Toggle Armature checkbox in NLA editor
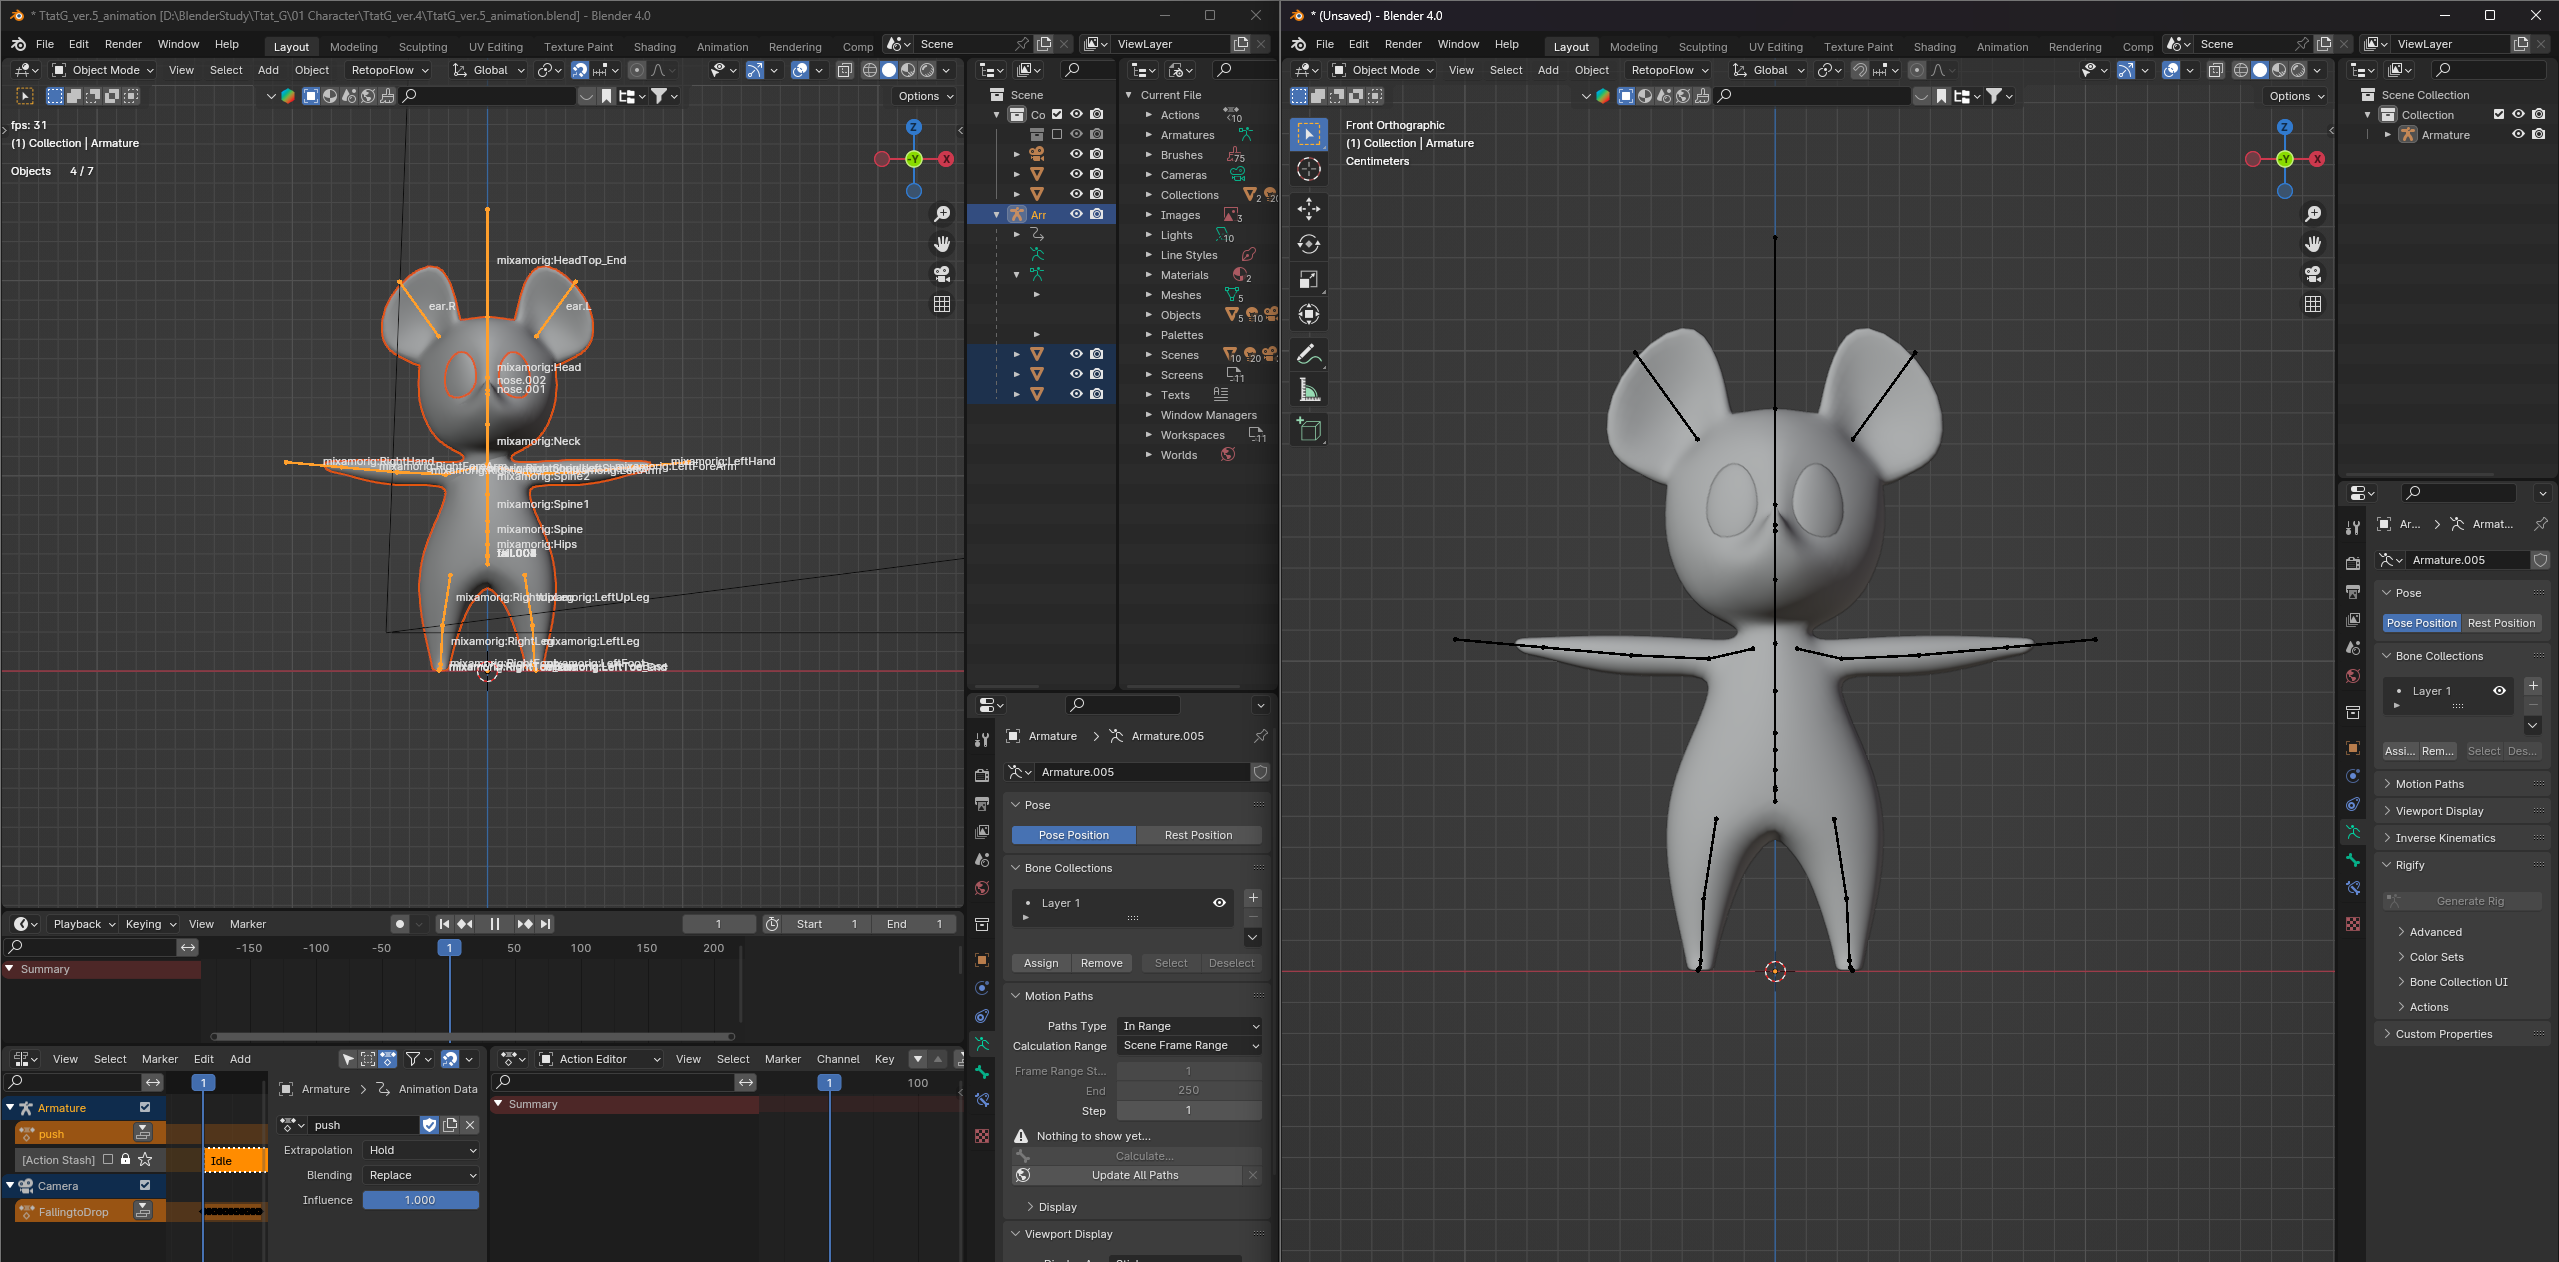 pyautogui.click(x=145, y=1107)
